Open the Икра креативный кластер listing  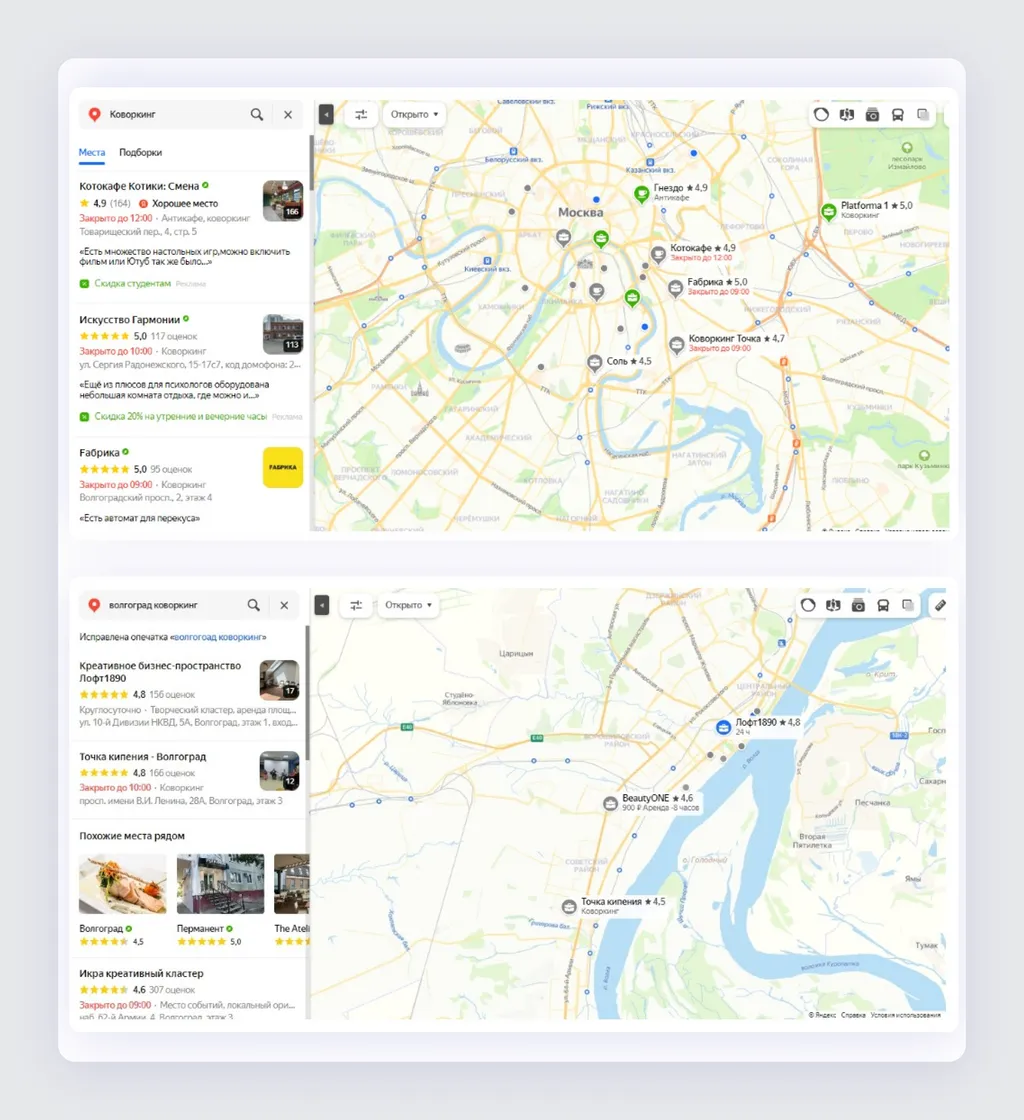(x=141, y=973)
